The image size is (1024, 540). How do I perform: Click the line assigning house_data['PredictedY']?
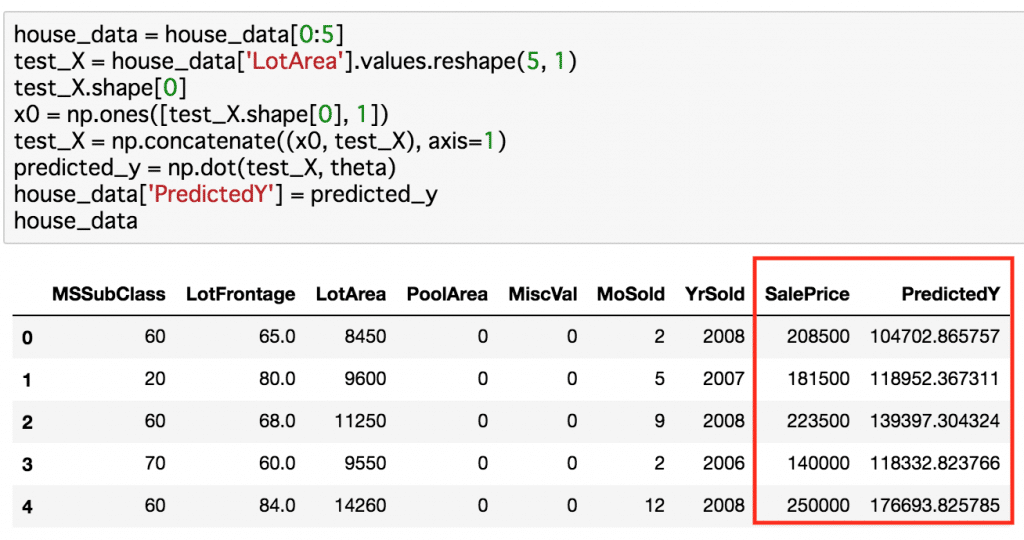click(x=226, y=195)
